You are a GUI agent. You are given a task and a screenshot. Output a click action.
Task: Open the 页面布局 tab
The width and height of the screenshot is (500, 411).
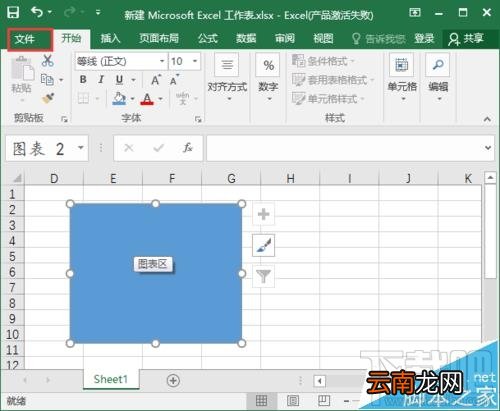point(159,39)
